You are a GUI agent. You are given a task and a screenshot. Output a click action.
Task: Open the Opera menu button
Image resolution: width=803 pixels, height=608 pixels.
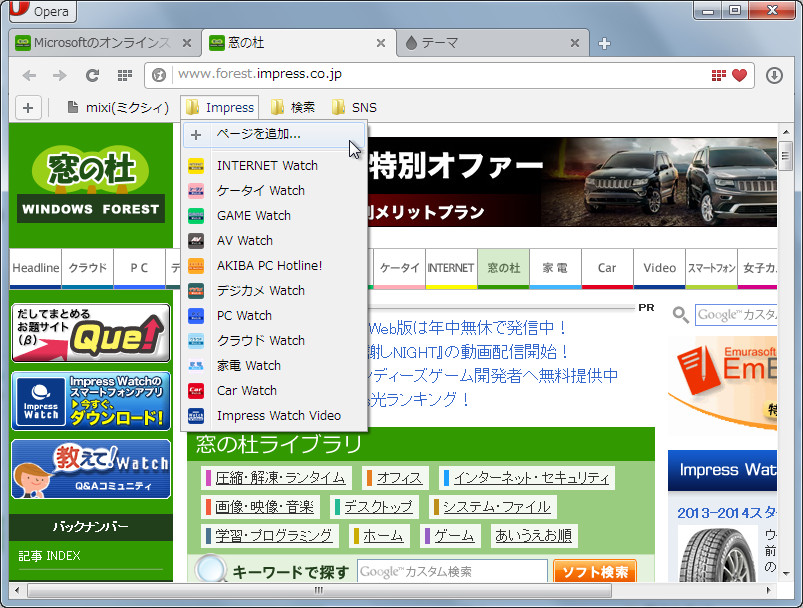[41, 11]
